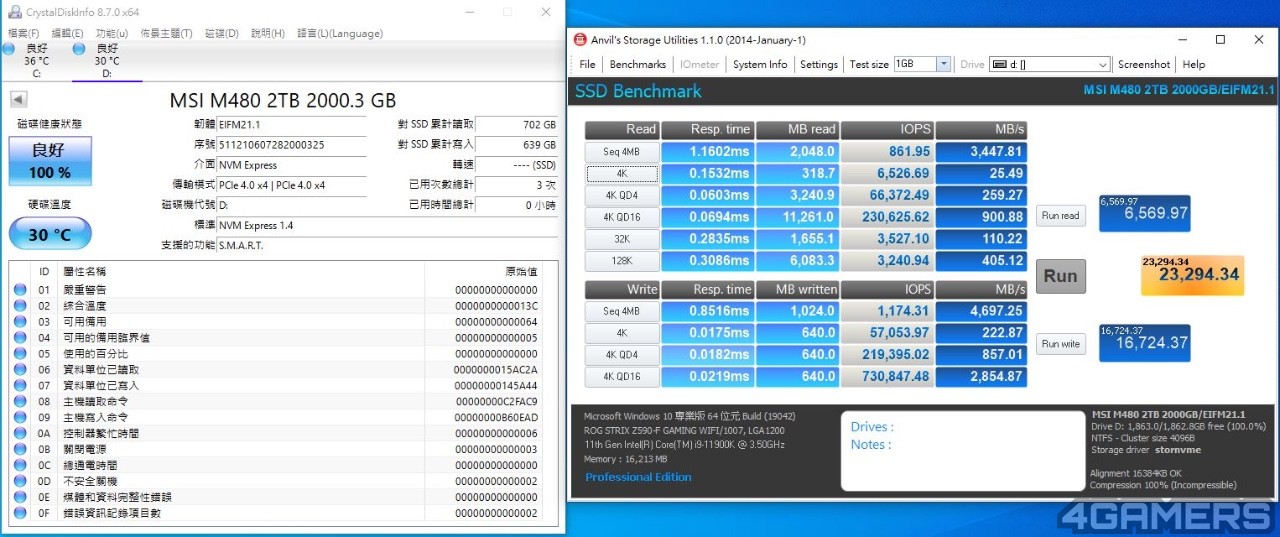Viewport: 1280px width, 537px height.
Task: Click the status icon for 0D 不安全關機
Action: tap(21, 482)
